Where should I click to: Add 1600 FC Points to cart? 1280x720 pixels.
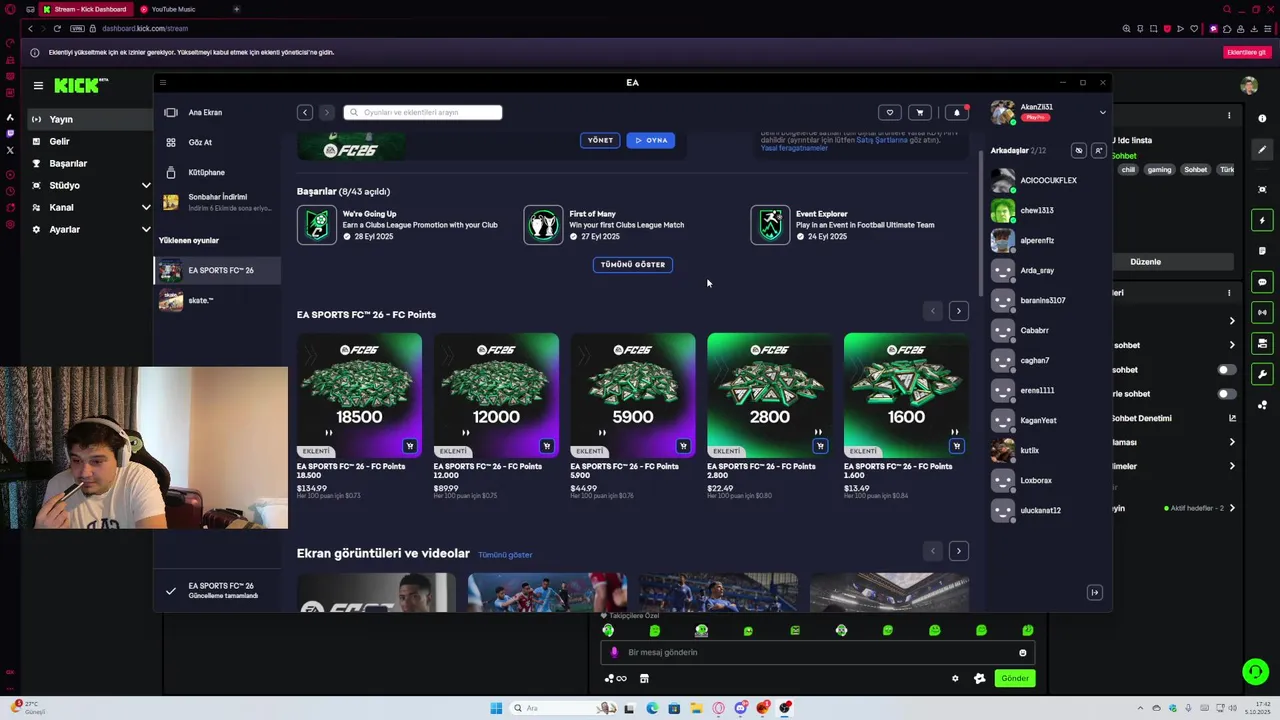[x=957, y=446]
